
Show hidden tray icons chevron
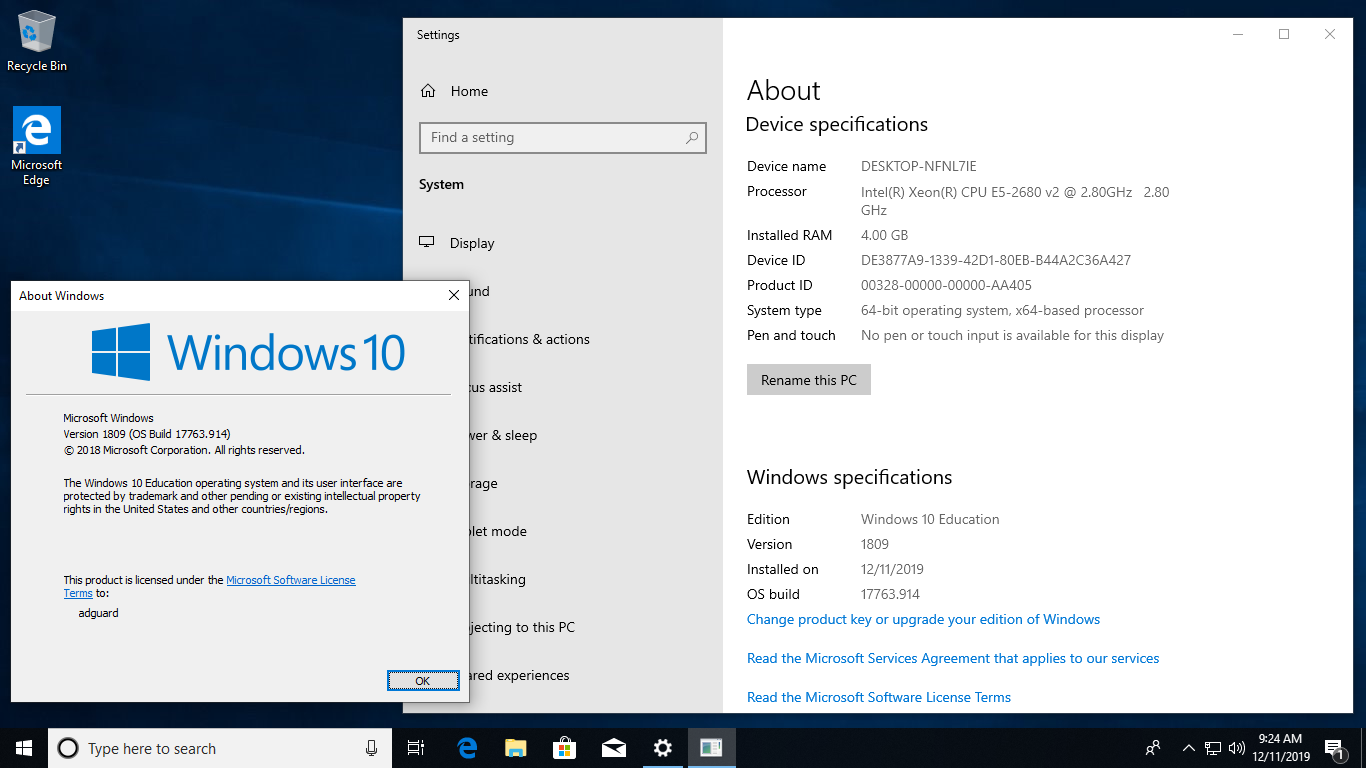(1188, 748)
